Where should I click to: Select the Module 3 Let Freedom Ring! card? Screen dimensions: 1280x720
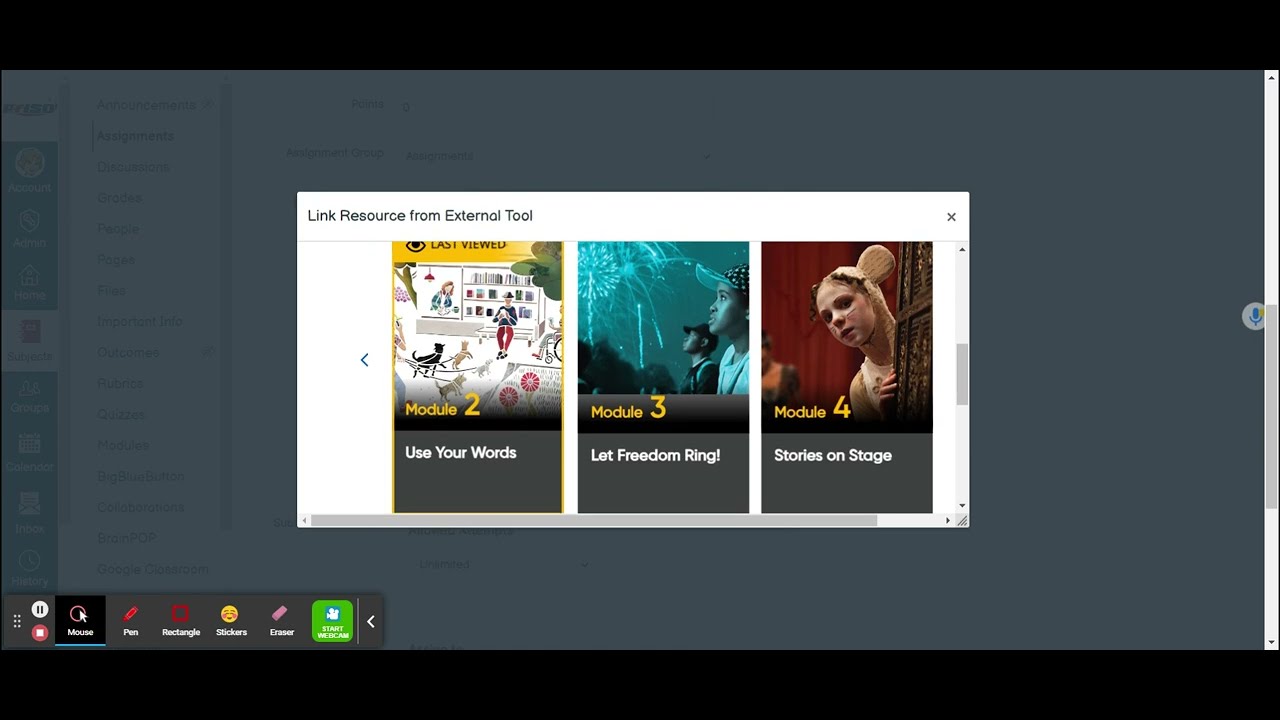663,377
